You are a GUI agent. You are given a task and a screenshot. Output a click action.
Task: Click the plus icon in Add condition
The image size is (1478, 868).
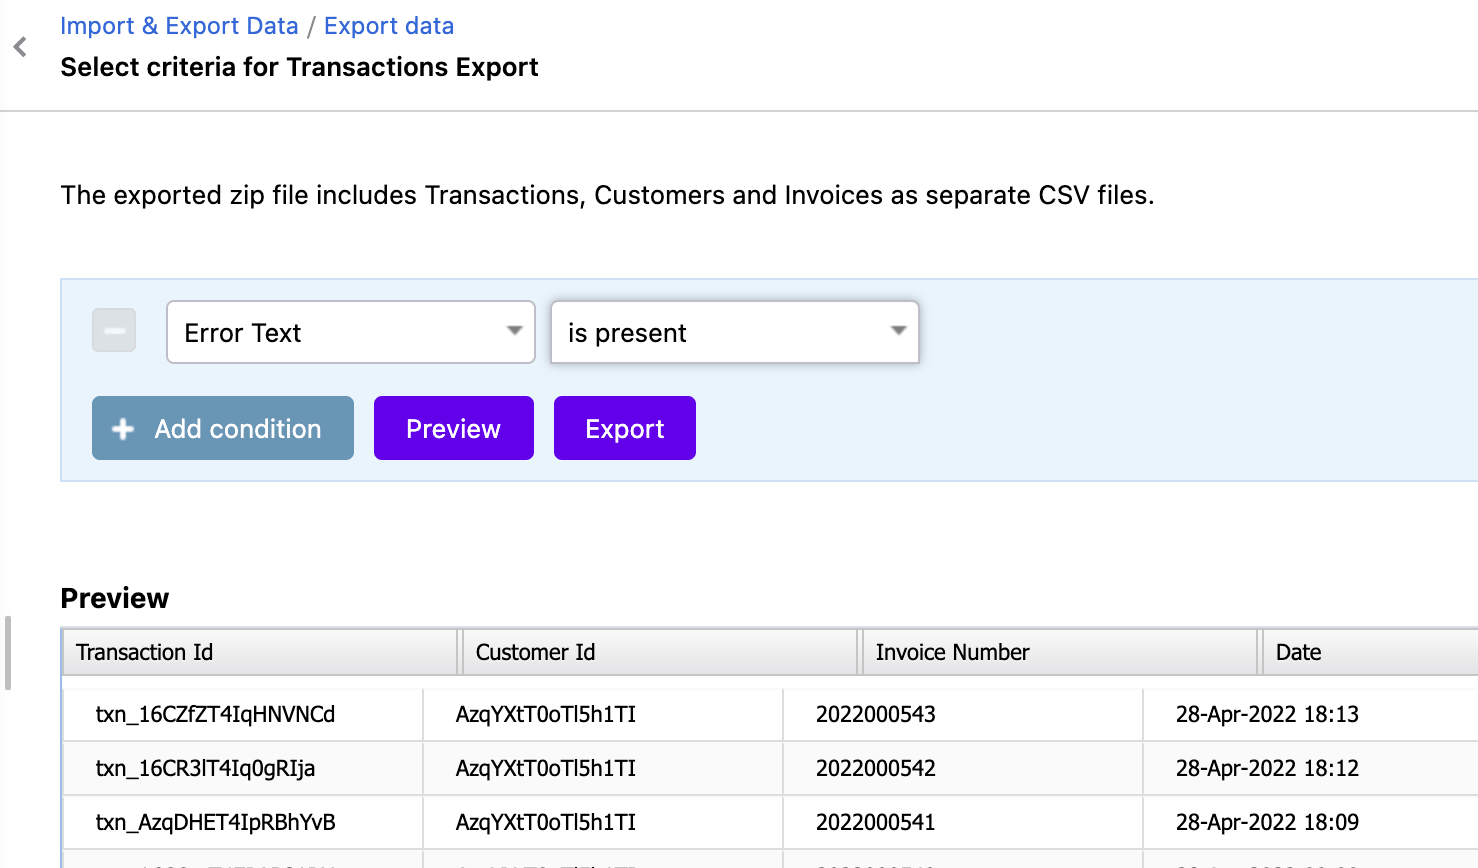point(123,429)
